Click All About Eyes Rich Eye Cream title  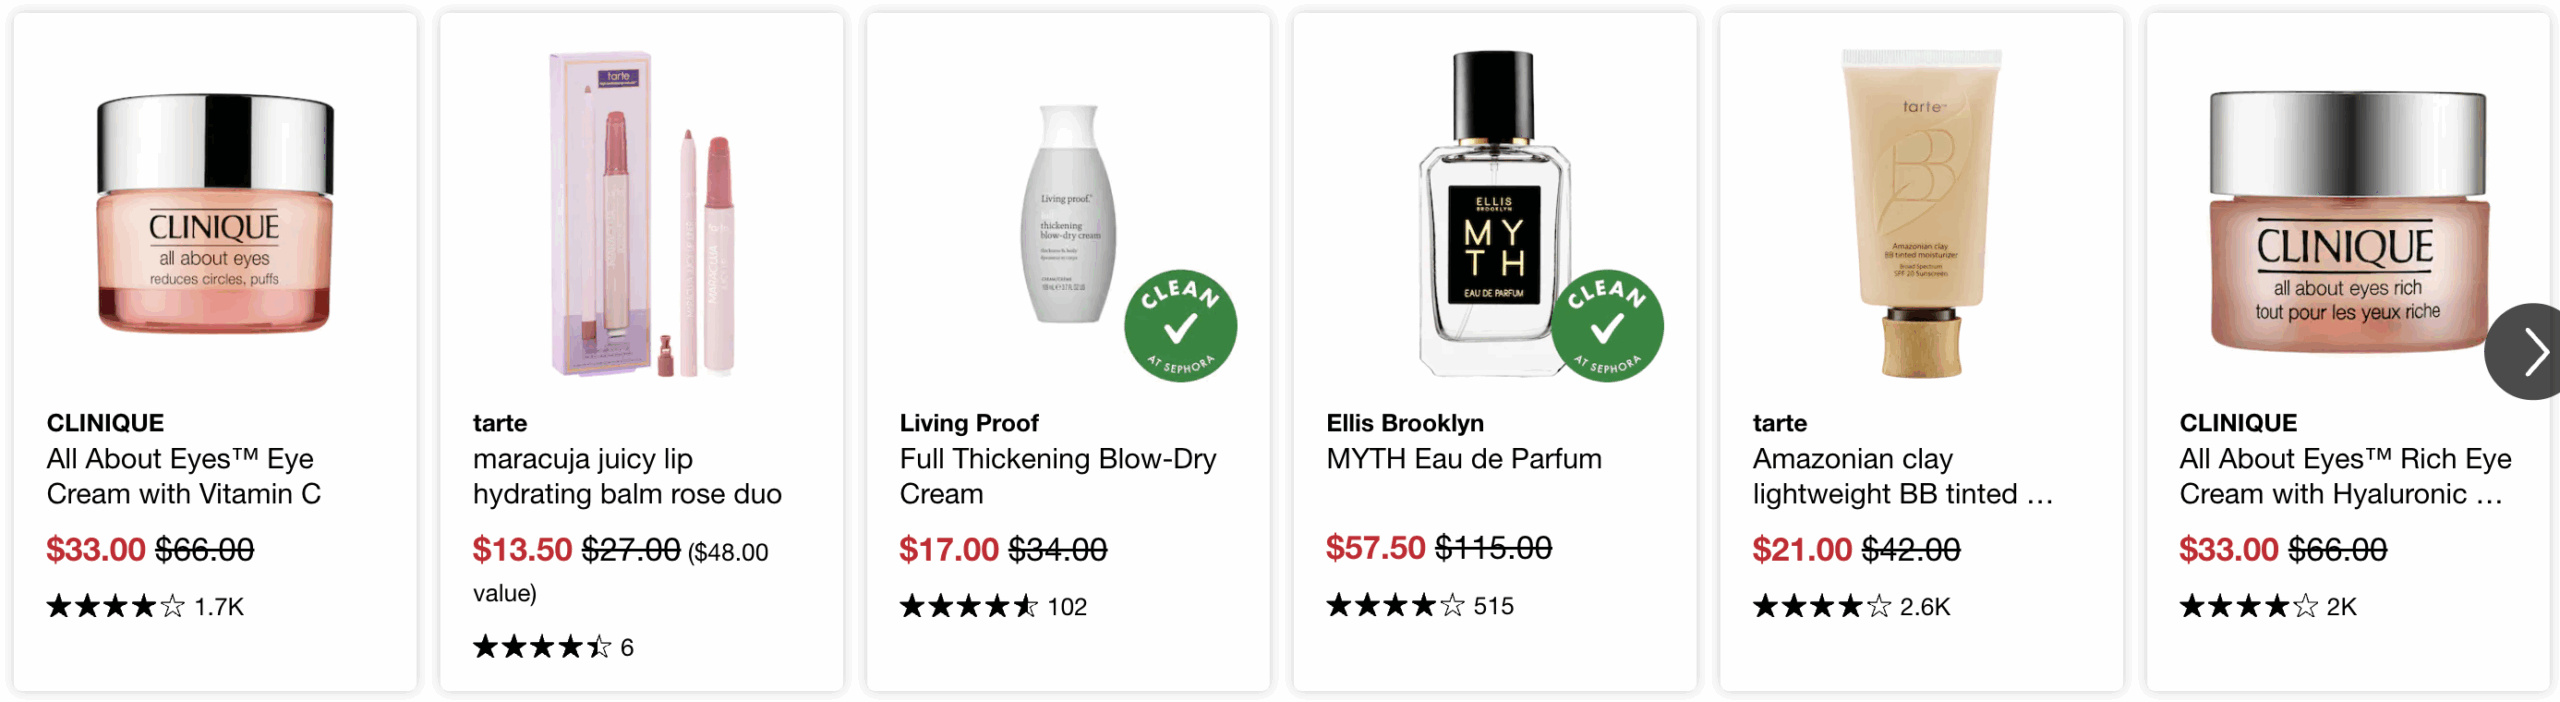click(2345, 476)
